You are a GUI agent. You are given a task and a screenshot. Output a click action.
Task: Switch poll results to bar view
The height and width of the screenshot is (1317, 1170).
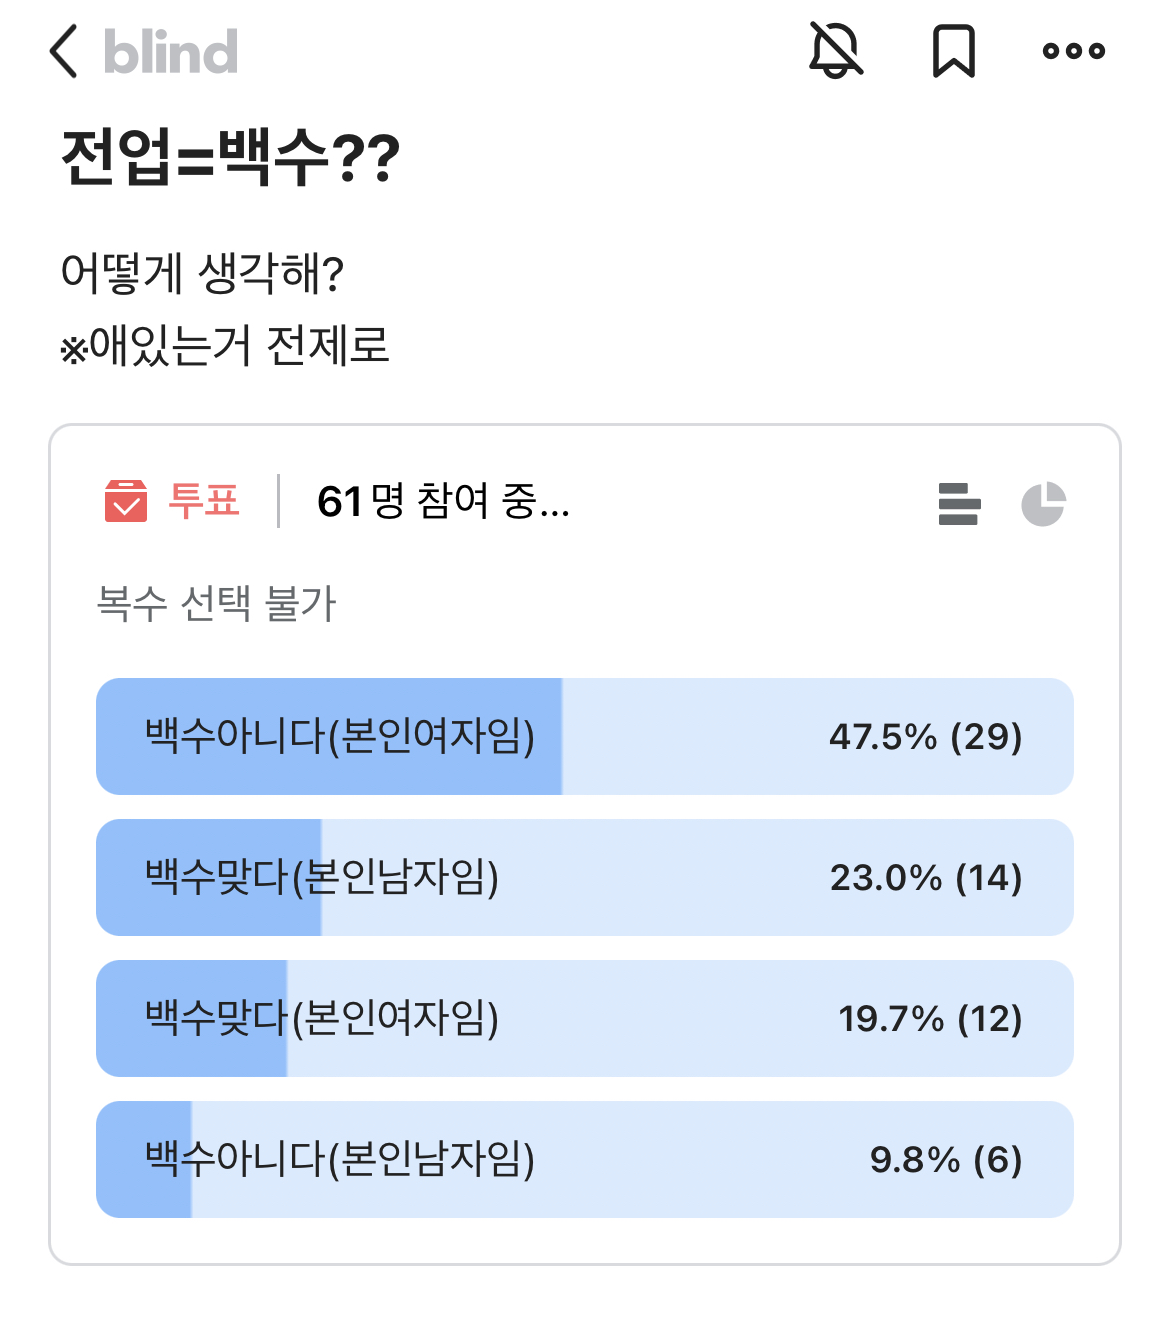pos(959,503)
